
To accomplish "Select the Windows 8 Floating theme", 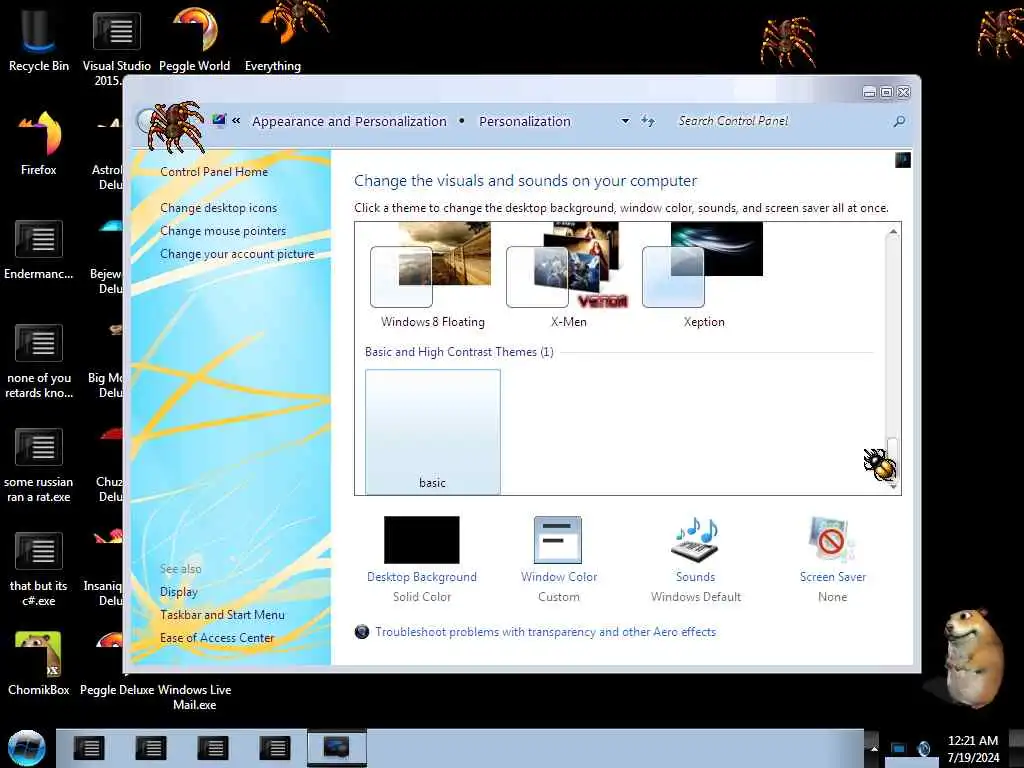I will point(432,275).
